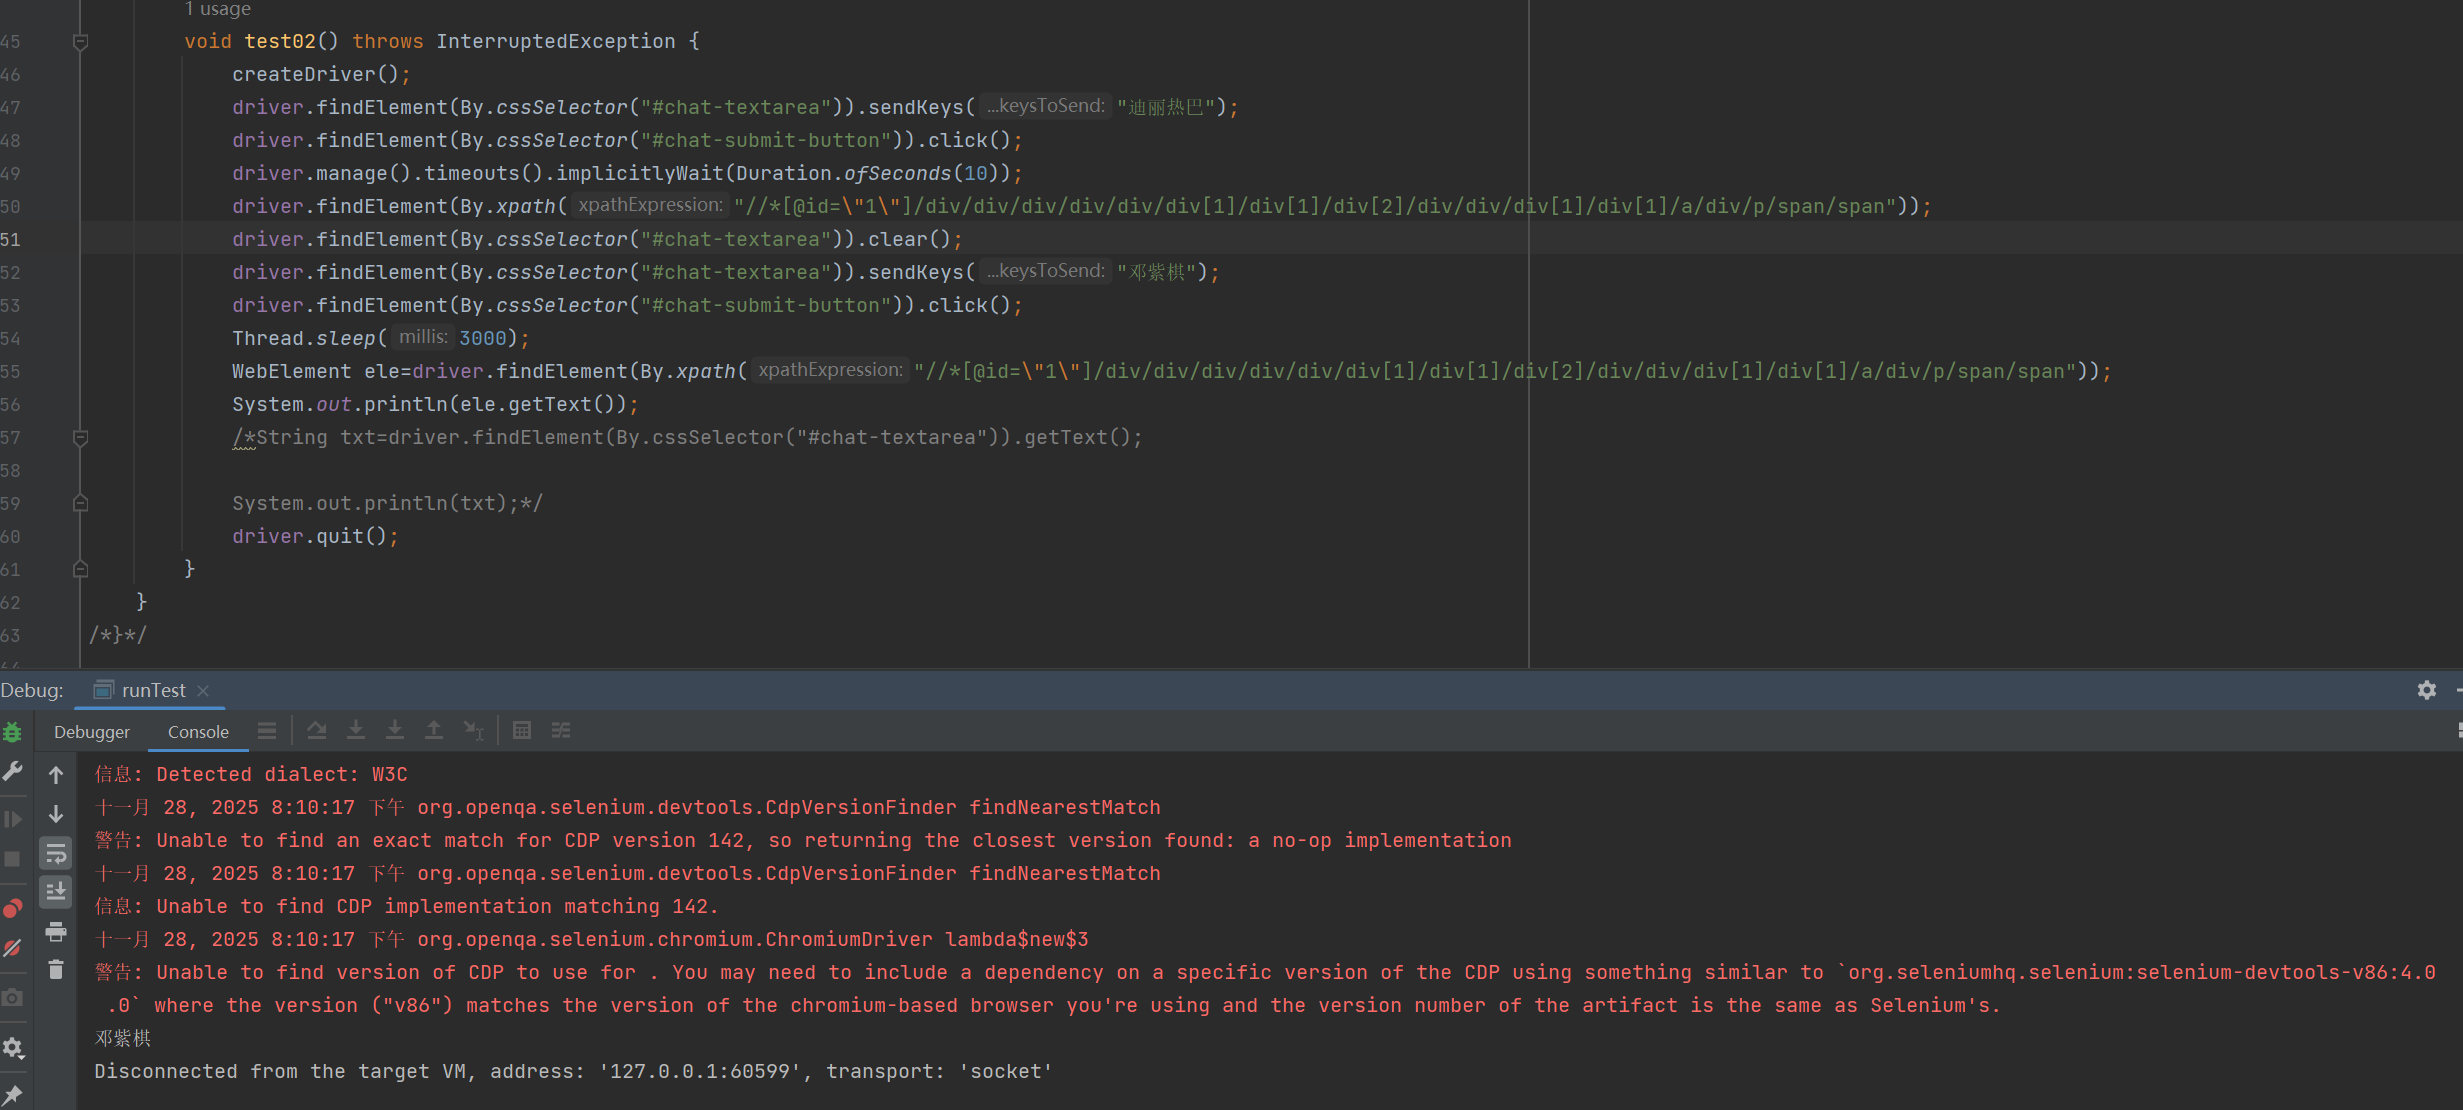
Task: Click View Breakpoints red circles icon
Action: [12, 908]
